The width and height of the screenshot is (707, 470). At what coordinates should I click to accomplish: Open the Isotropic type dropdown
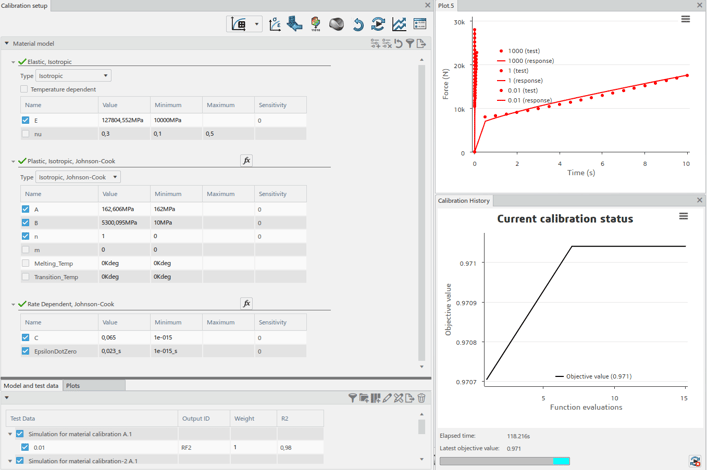tap(73, 76)
